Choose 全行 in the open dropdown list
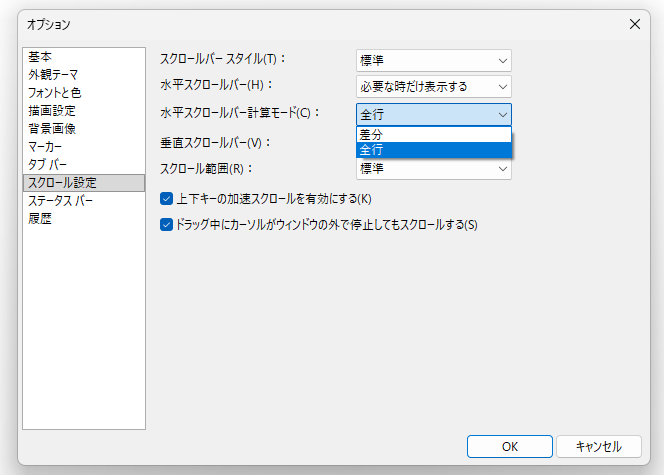This screenshot has height=475, width=664. [434, 150]
